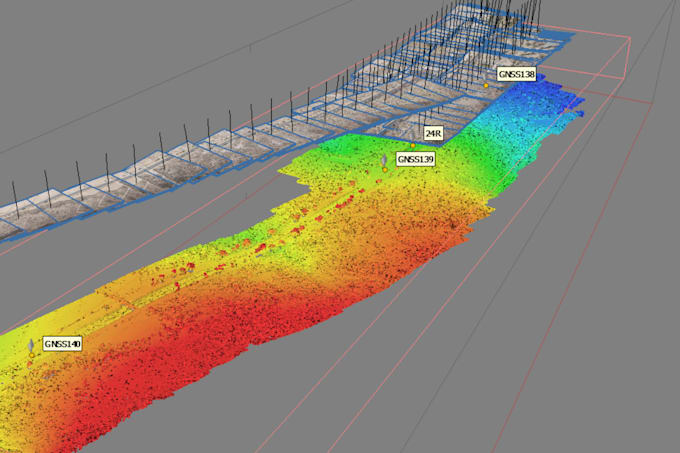Viewport: 680px width, 453px height.
Task: Click the orange point marker at GNSS138
Action: 486,86
